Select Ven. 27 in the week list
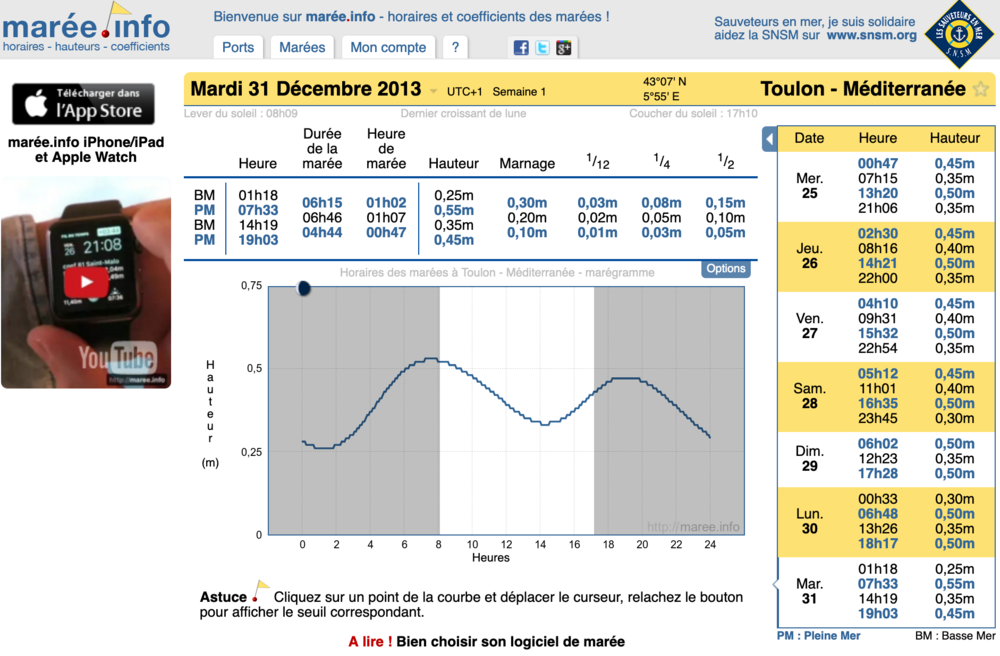The height and width of the screenshot is (656, 1000). point(809,326)
